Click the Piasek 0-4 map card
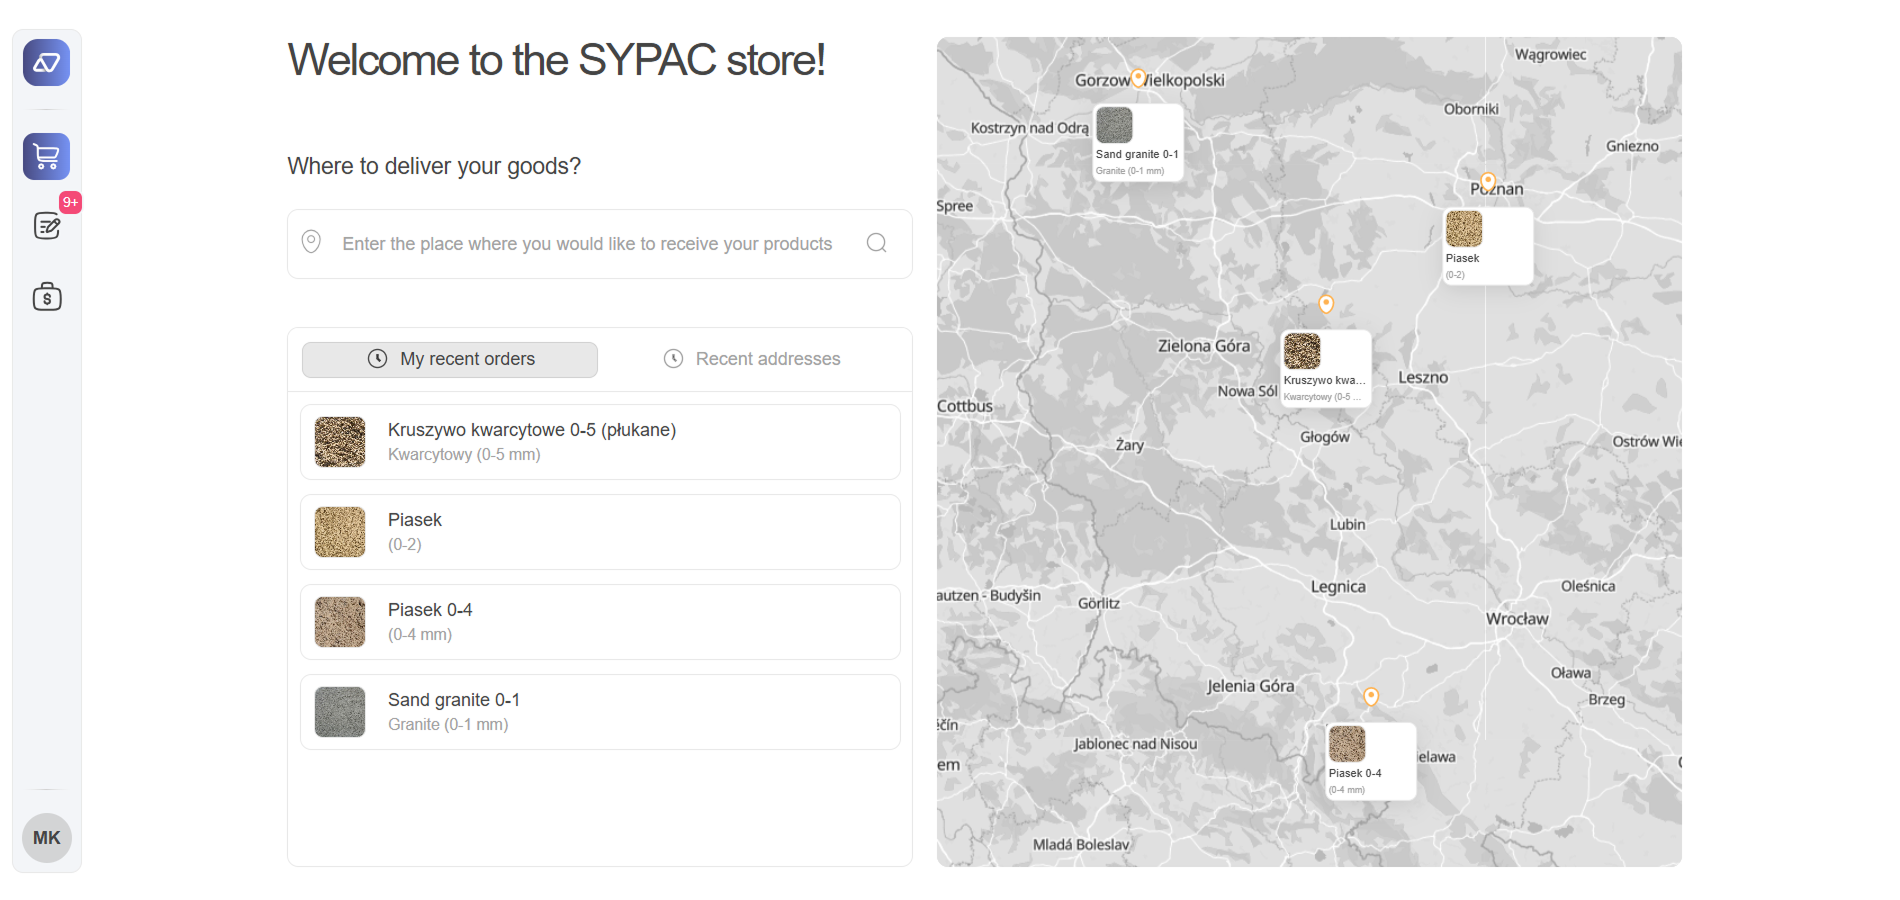The image size is (1900, 900). (1371, 761)
